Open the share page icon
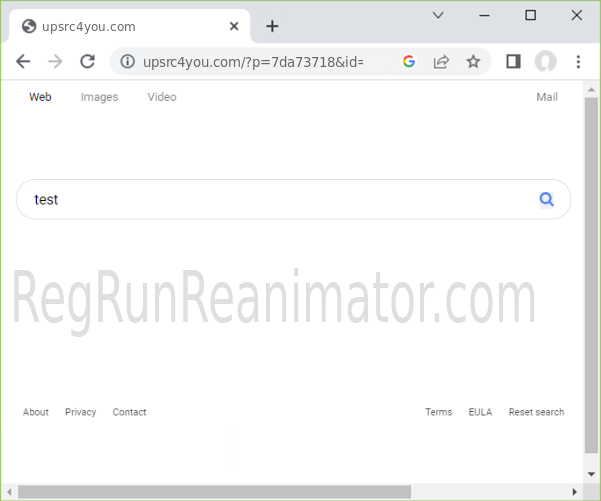The width and height of the screenshot is (601, 501). point(441,62)
